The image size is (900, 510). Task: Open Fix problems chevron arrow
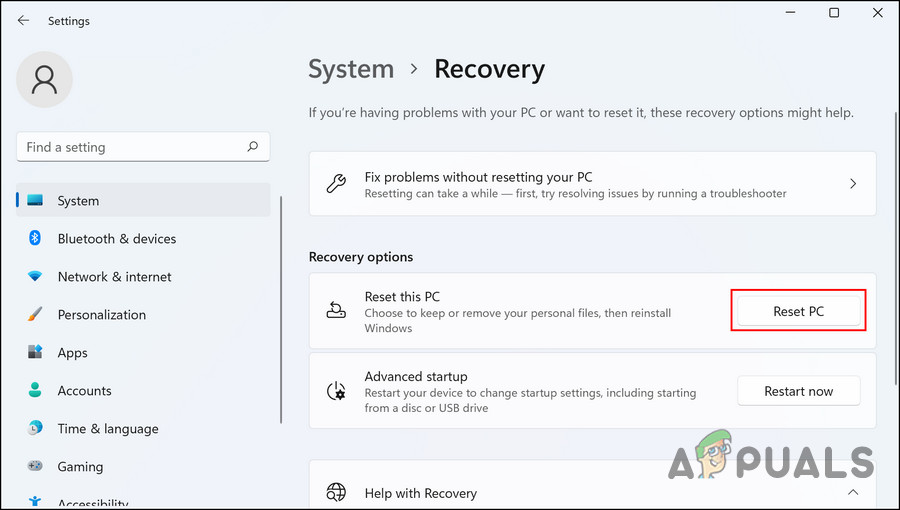tap(853, 184)
